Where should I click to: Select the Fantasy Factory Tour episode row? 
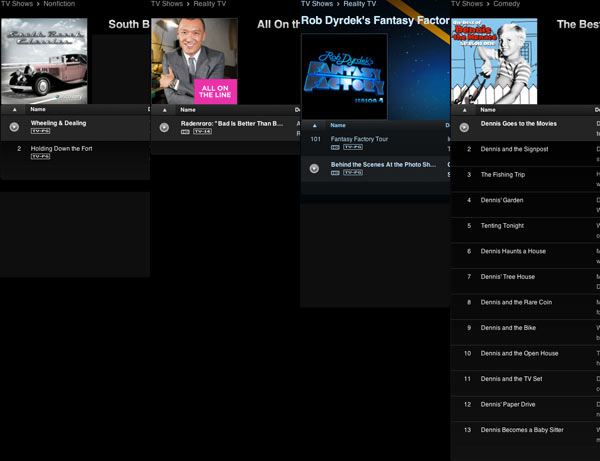359,139
